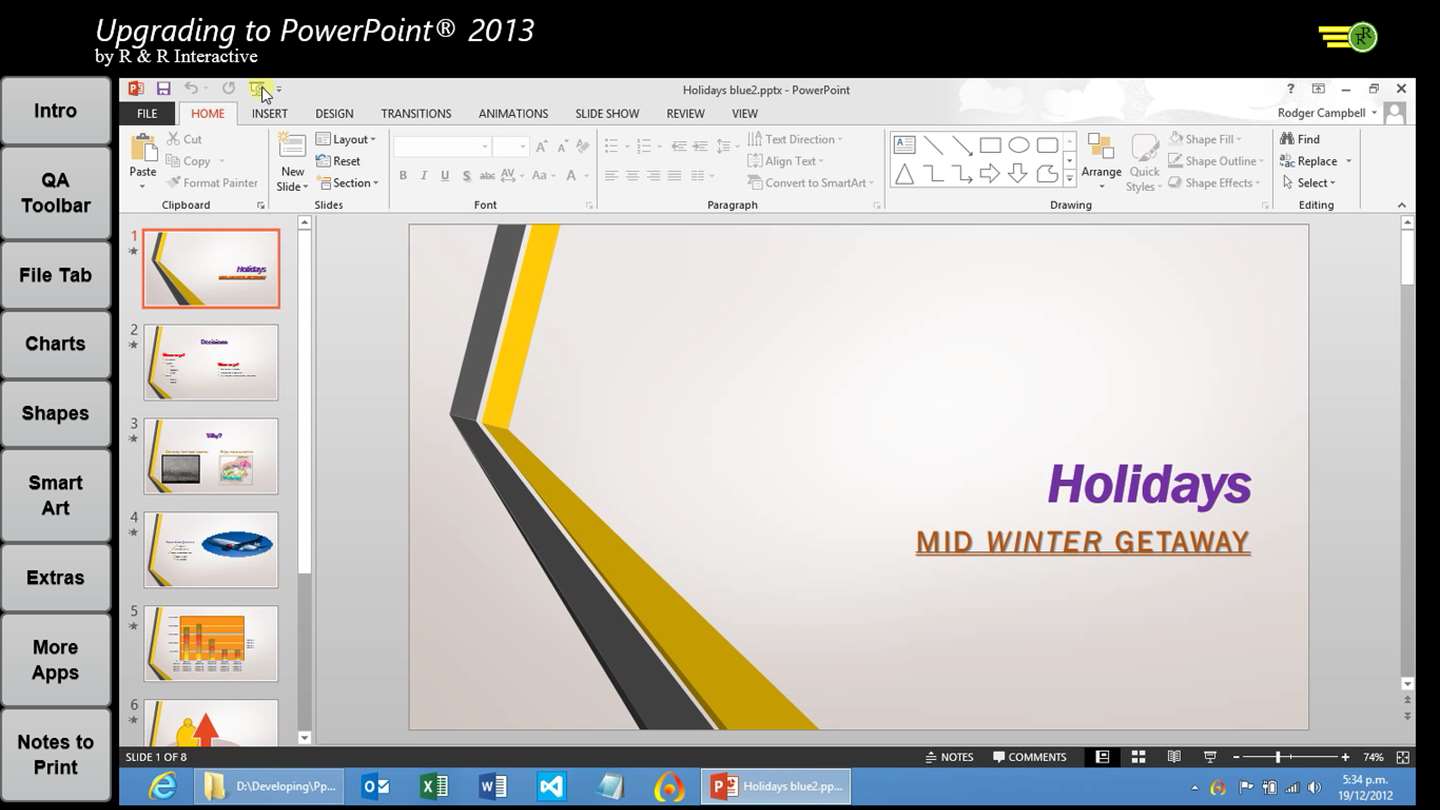Open the More Apps tutorial section

[55, 660]
